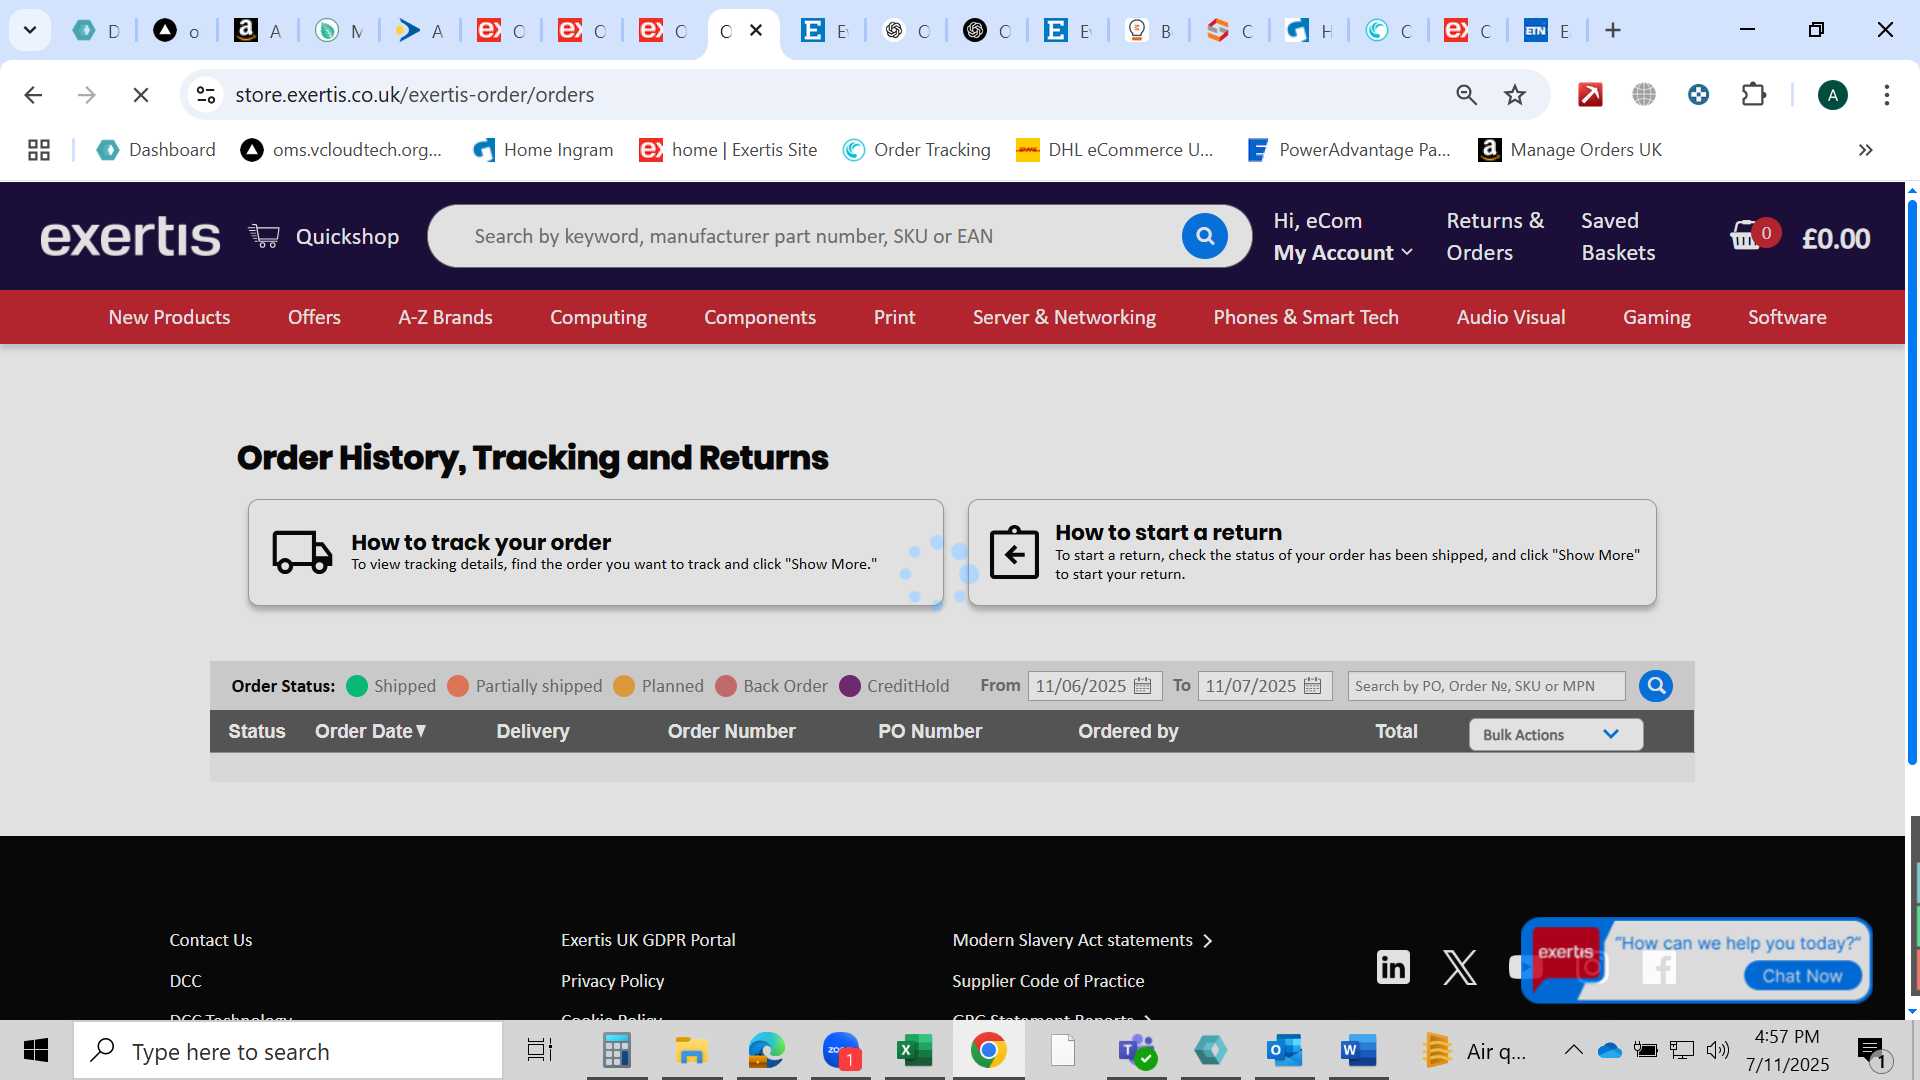This screenshot has height=1080, width=1920.
Task: Open Exertis UK GDPR Portal link
Action: (648, 940)
